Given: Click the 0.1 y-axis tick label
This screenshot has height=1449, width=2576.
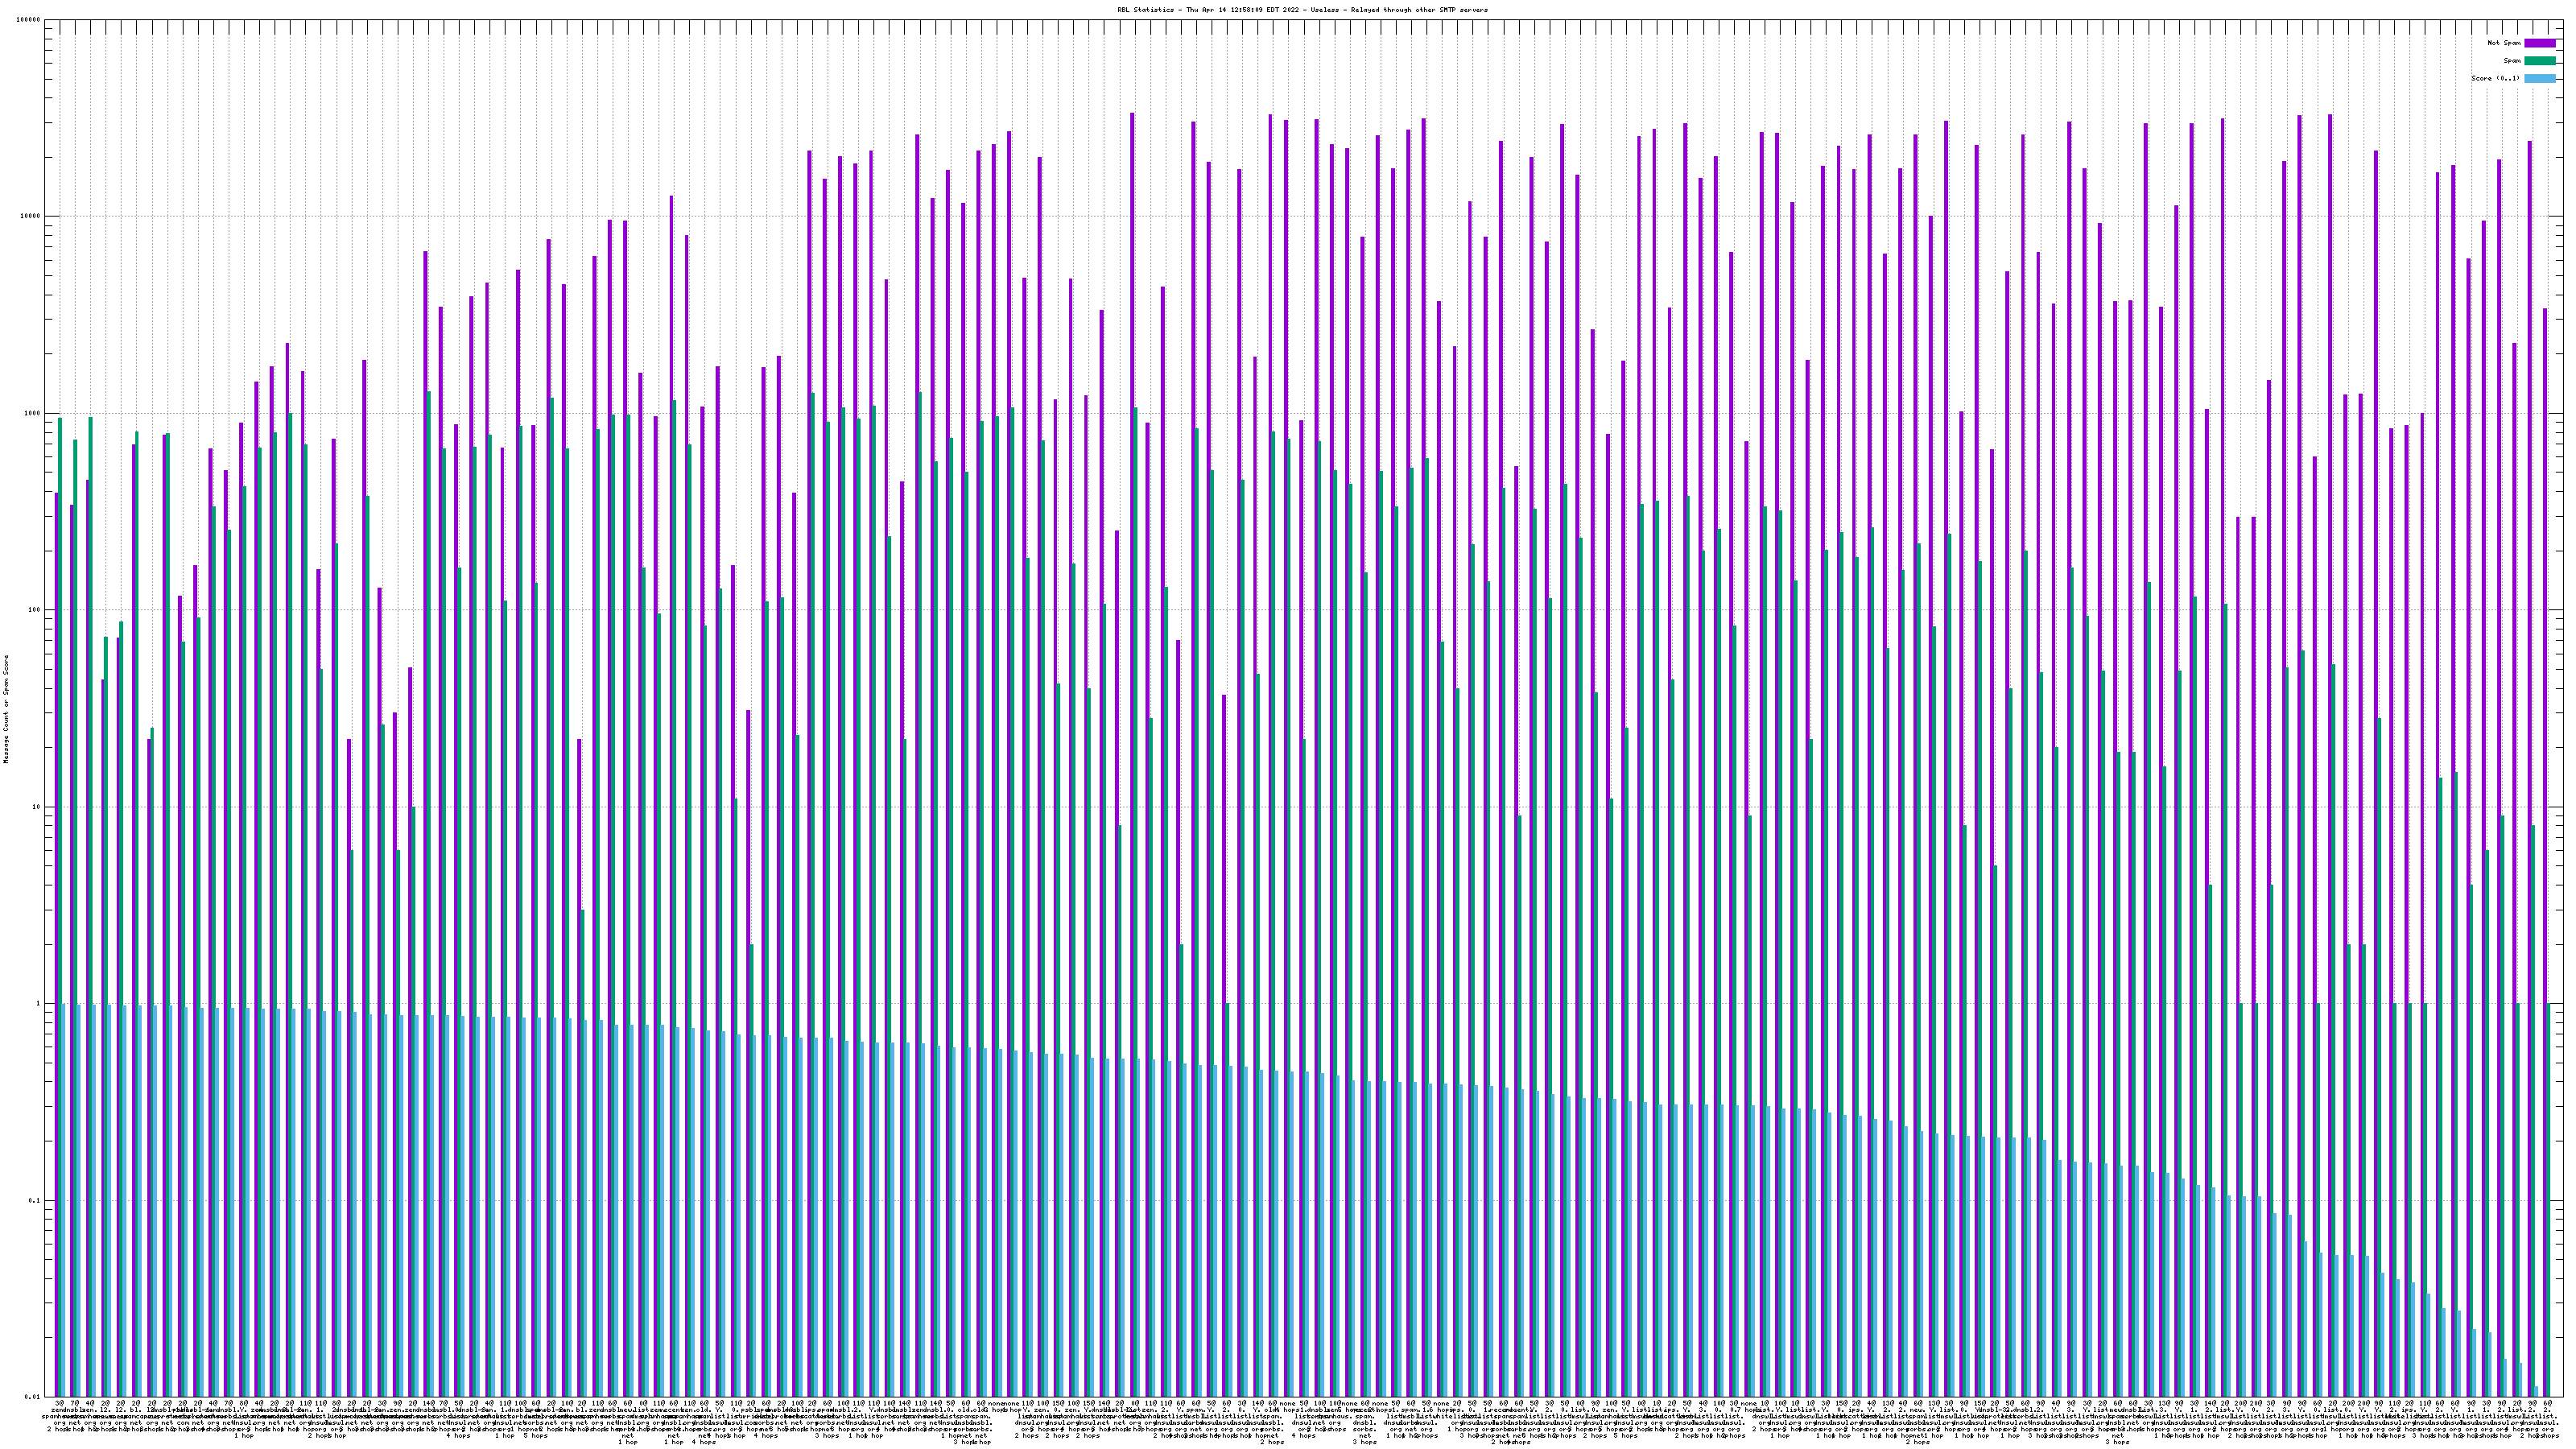Looking at the screenshot, I should (35, 1200).
